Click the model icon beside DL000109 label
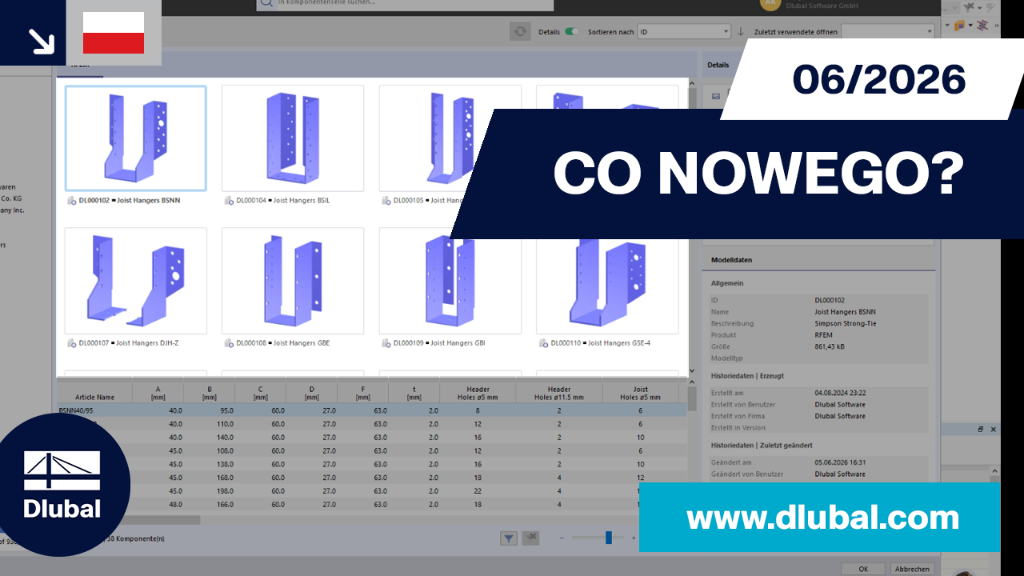This screenshot has height=576, width=1024. pos(387,343)
